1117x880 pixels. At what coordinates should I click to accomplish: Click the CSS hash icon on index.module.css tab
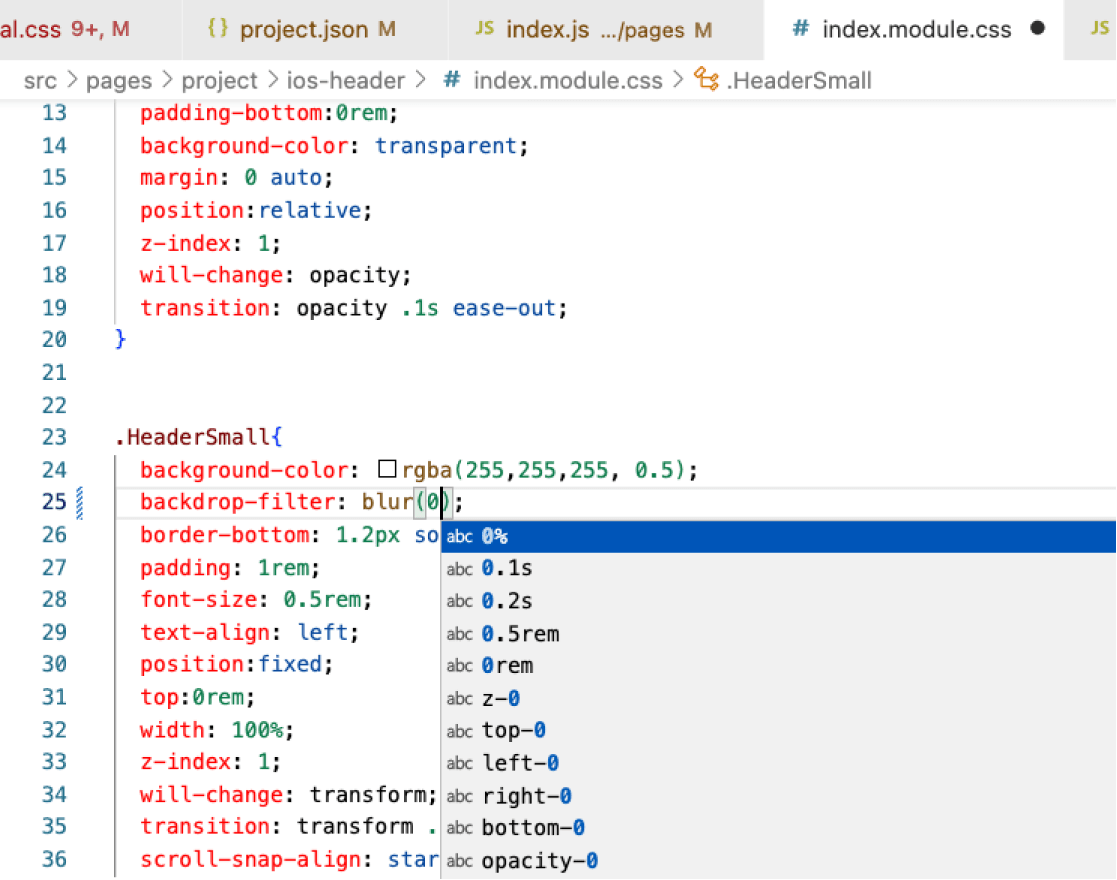click(800, 29)
